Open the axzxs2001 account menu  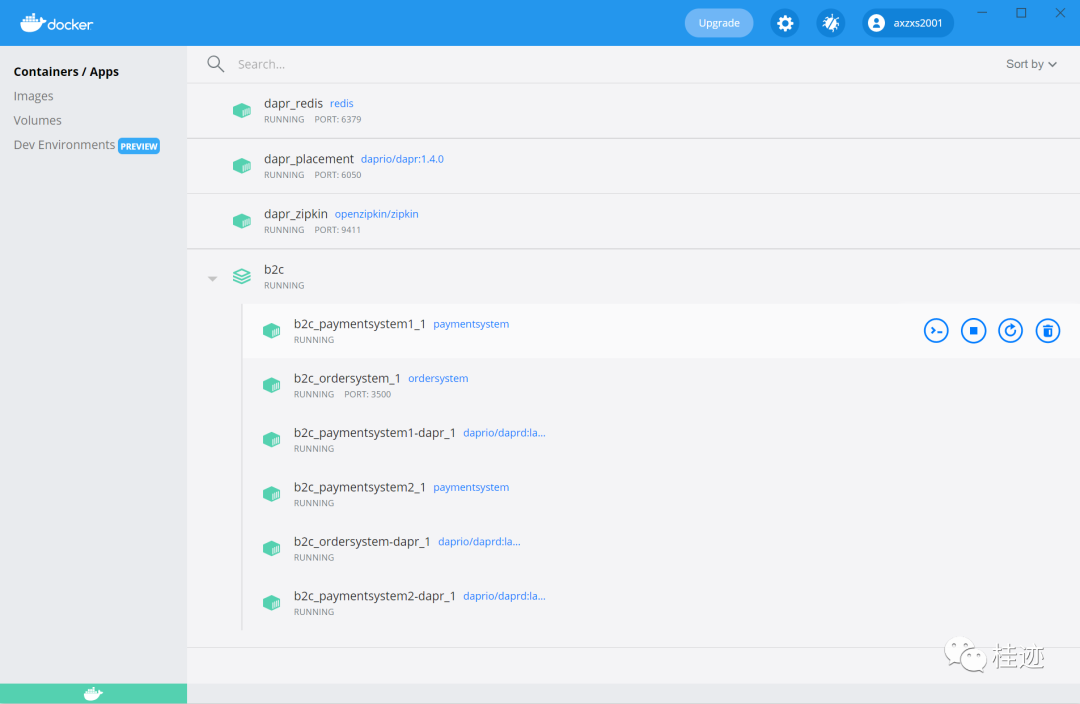coord(908,23)
